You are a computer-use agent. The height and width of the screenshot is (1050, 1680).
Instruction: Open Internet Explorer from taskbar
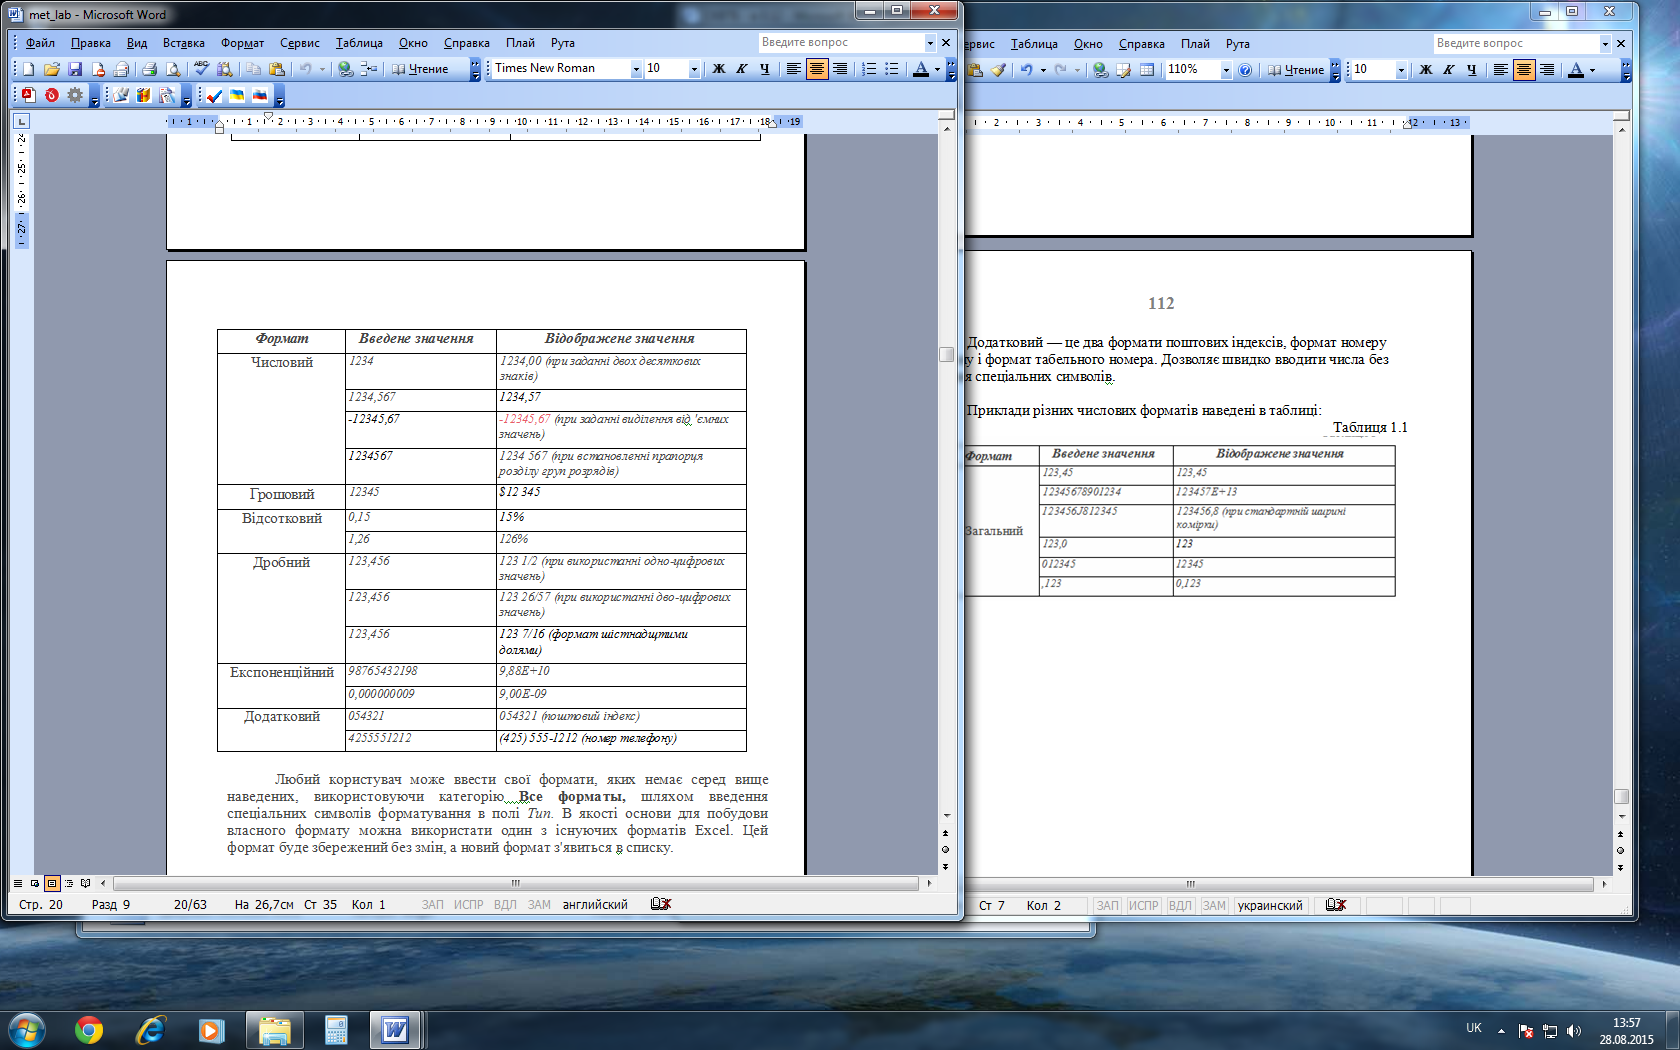click(x=150, y=1030)
